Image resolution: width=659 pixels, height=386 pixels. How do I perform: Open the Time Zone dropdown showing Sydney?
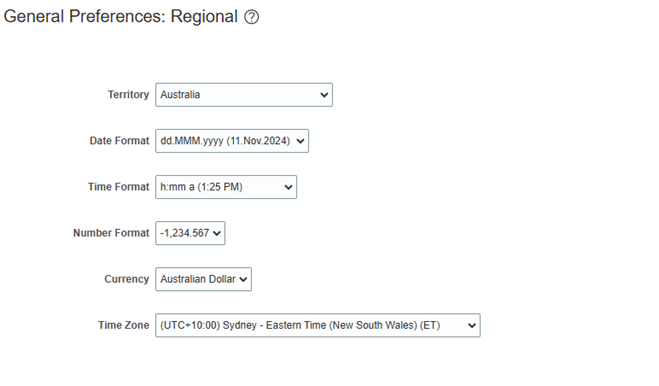tap(318, 325)
